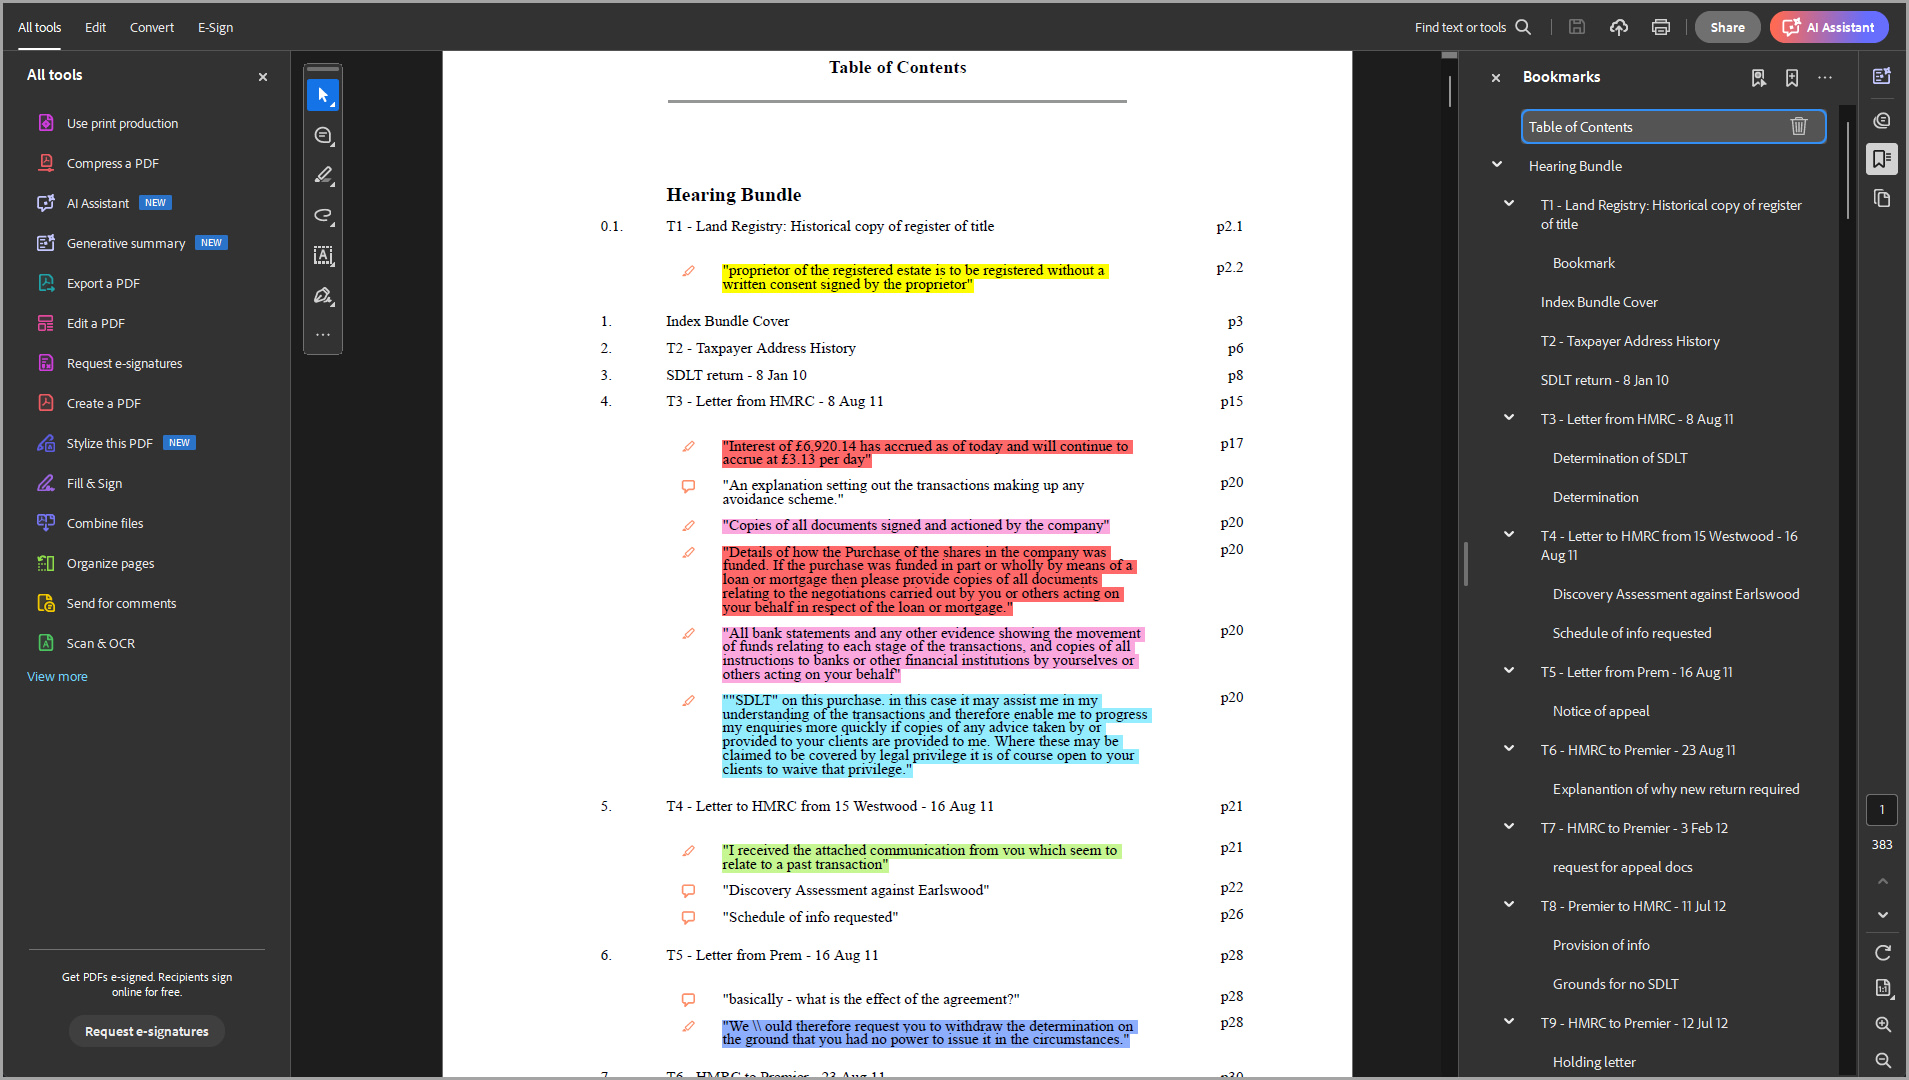The width and height of the screenshot is (1909, 1080).
Task: Open the Convert menu
Action: click(x=152, y=27)
